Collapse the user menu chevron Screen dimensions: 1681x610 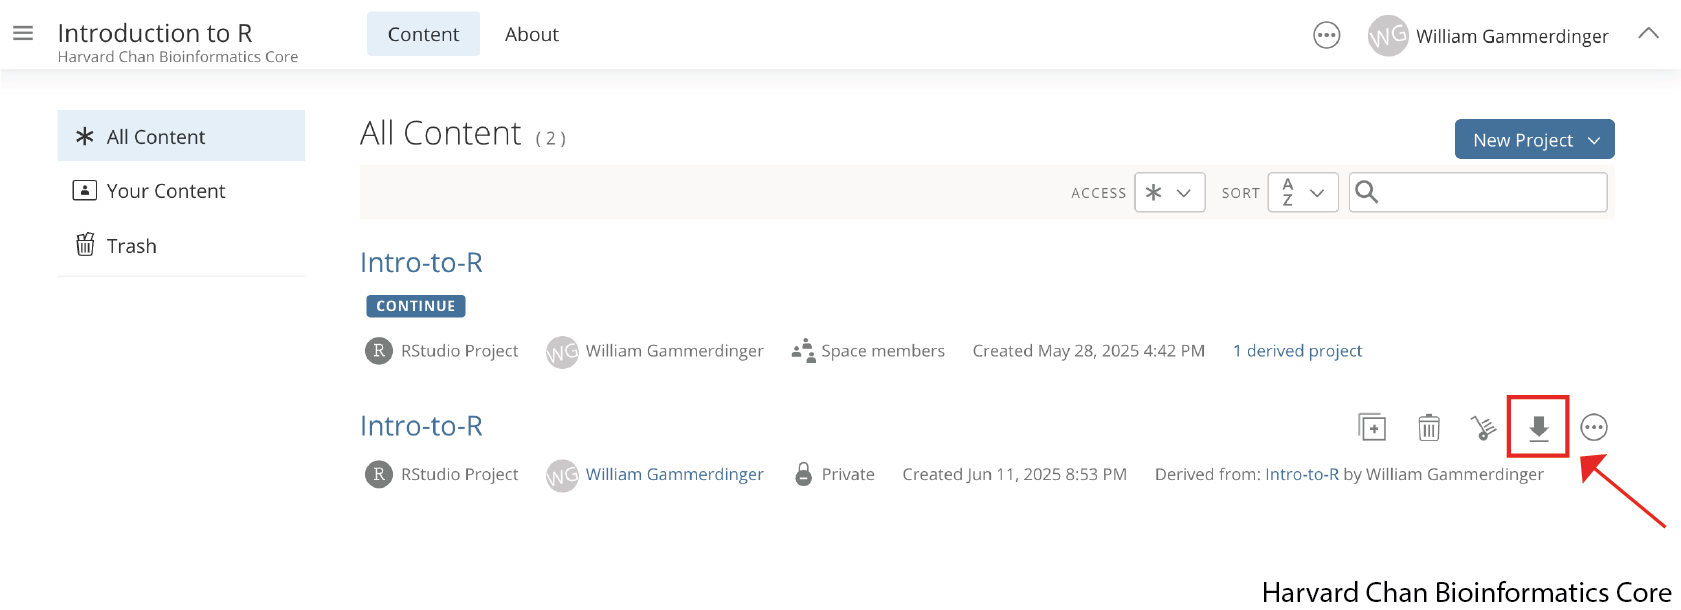1649,34
